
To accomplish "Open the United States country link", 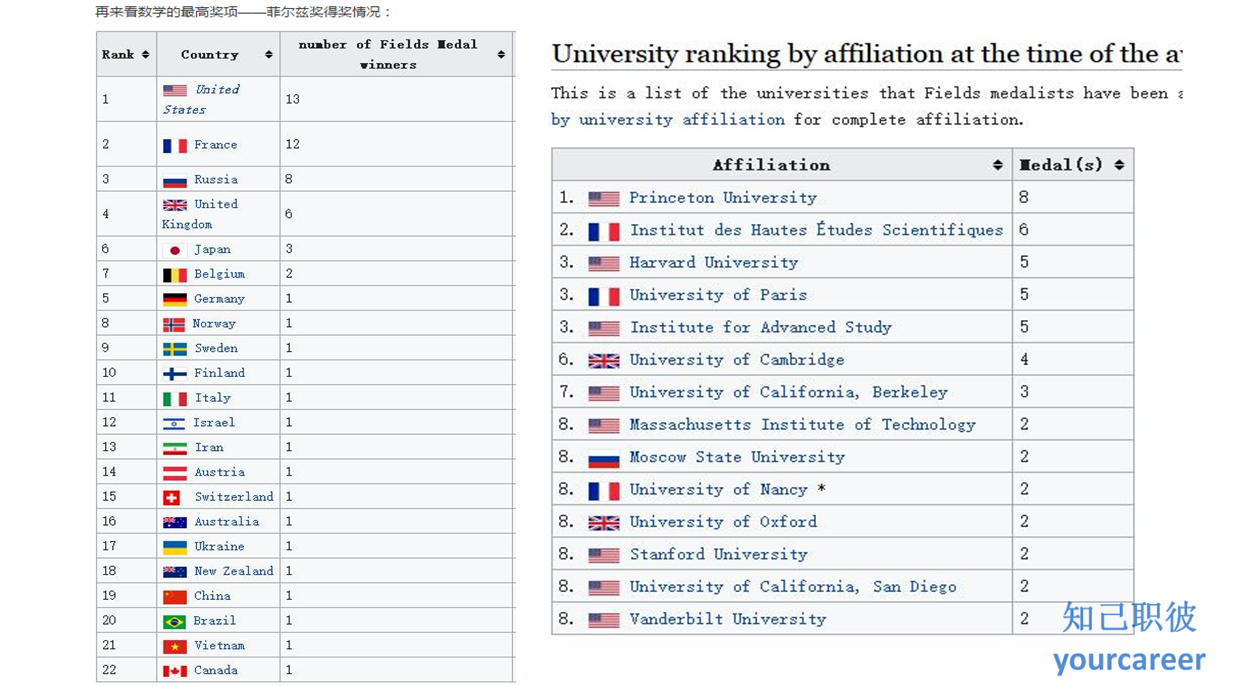I will click(x=201, y=99).
